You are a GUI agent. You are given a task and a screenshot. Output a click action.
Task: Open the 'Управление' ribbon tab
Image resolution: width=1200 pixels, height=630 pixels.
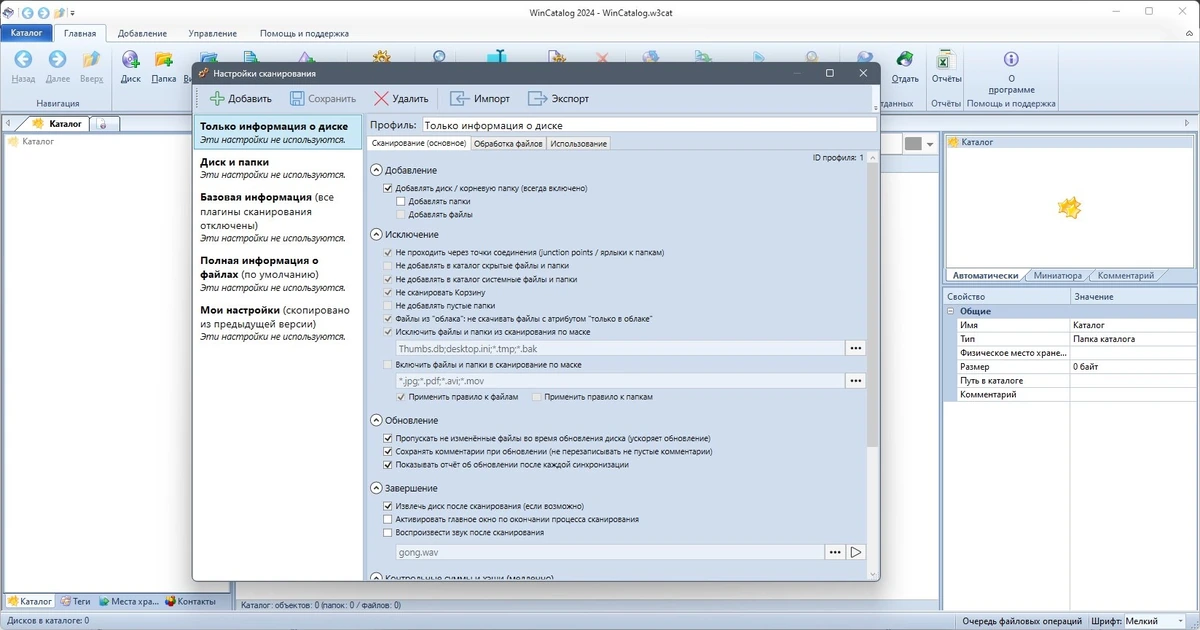pos(212,33)
